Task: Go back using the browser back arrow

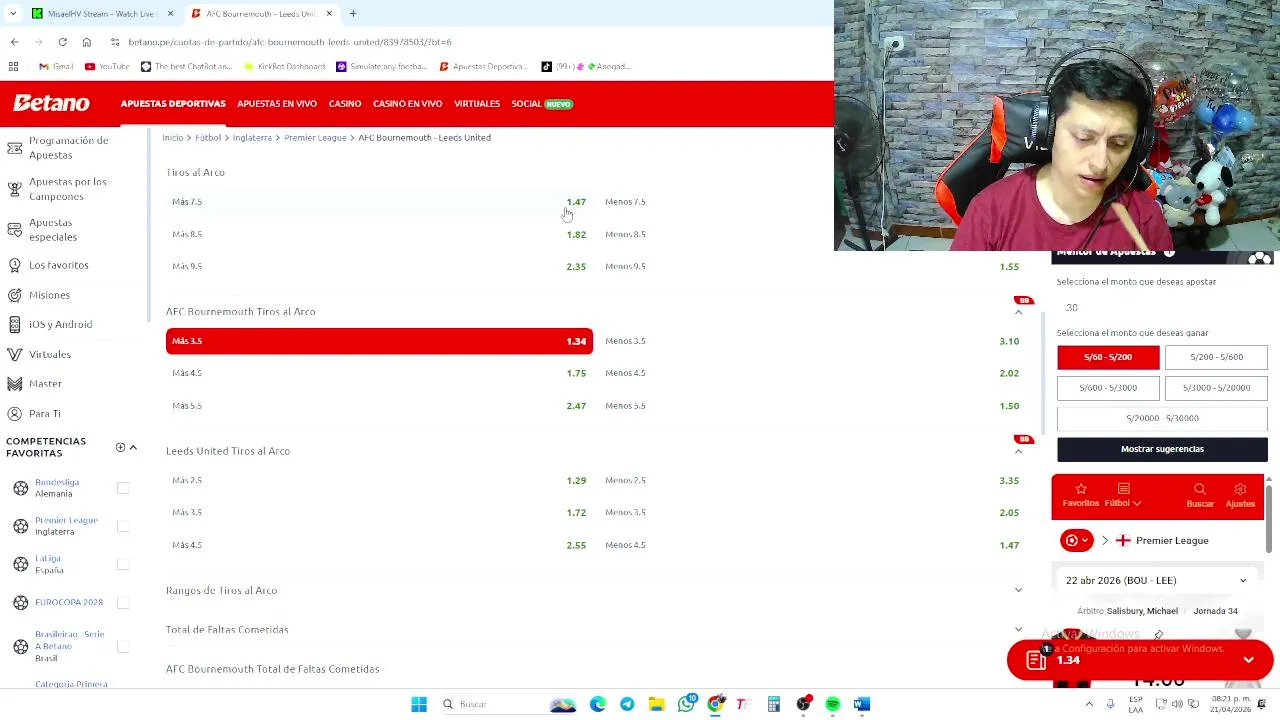Action: pos(14,42)
